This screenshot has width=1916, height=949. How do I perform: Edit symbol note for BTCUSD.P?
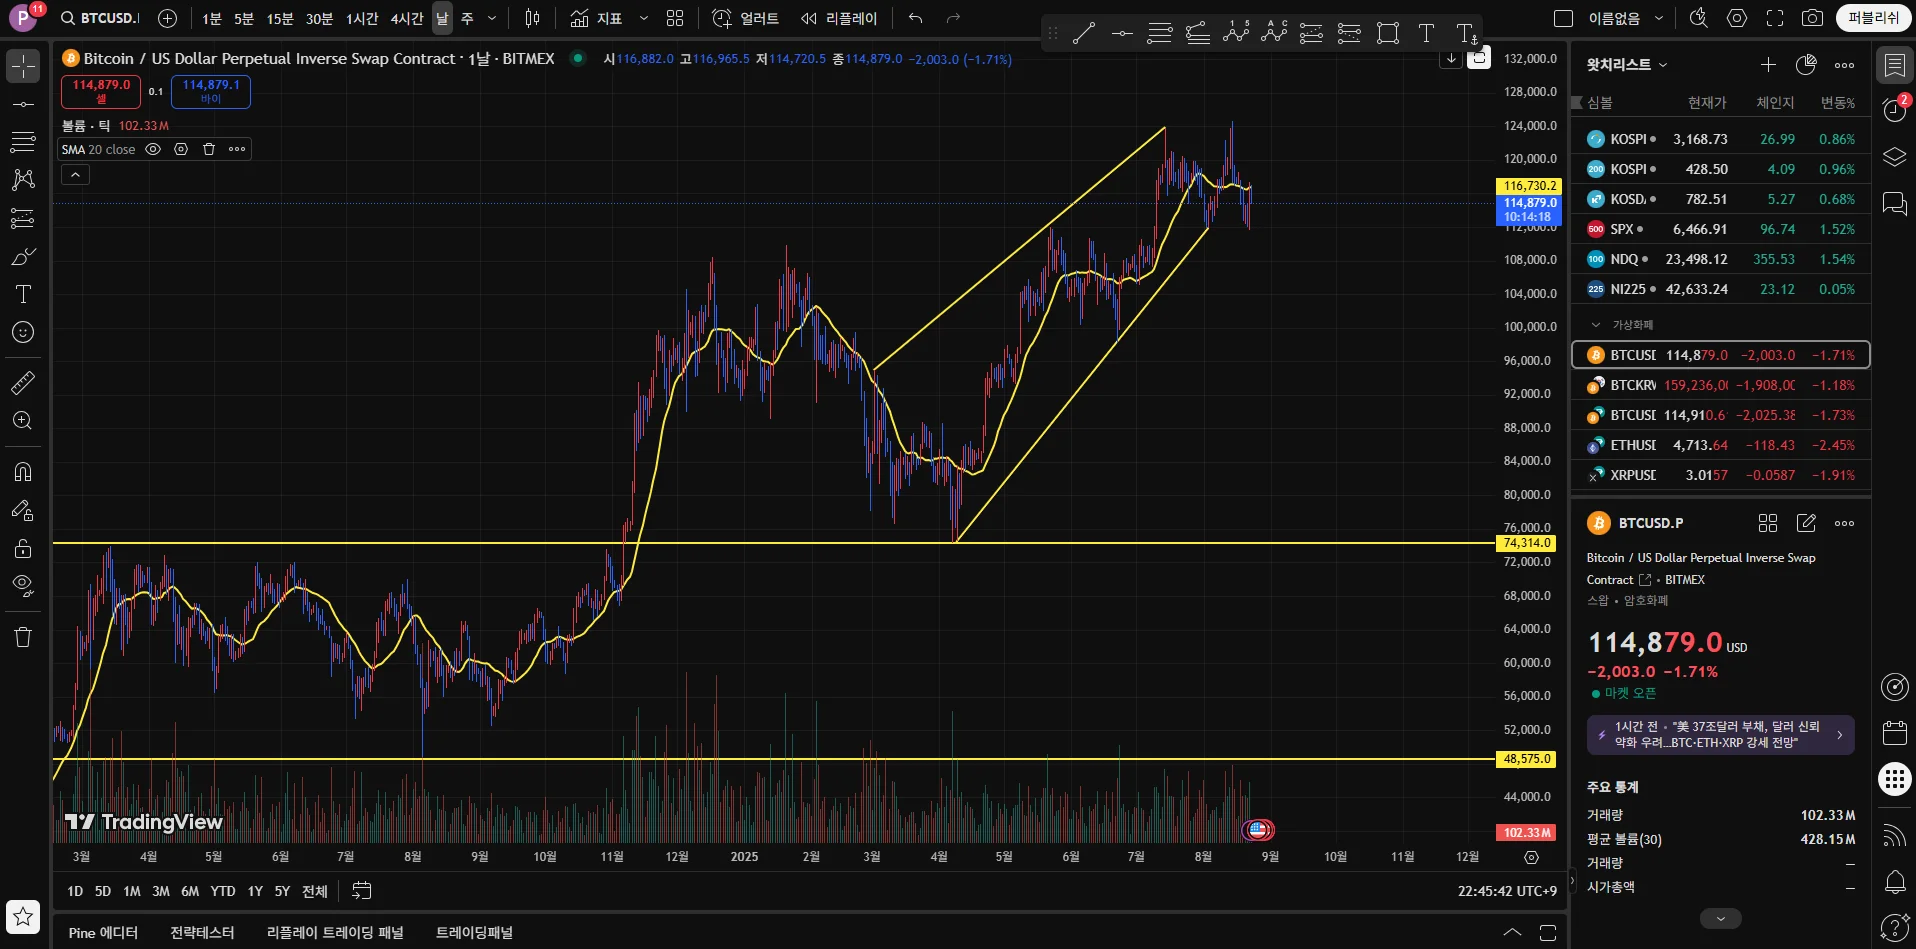[1806, 523]
